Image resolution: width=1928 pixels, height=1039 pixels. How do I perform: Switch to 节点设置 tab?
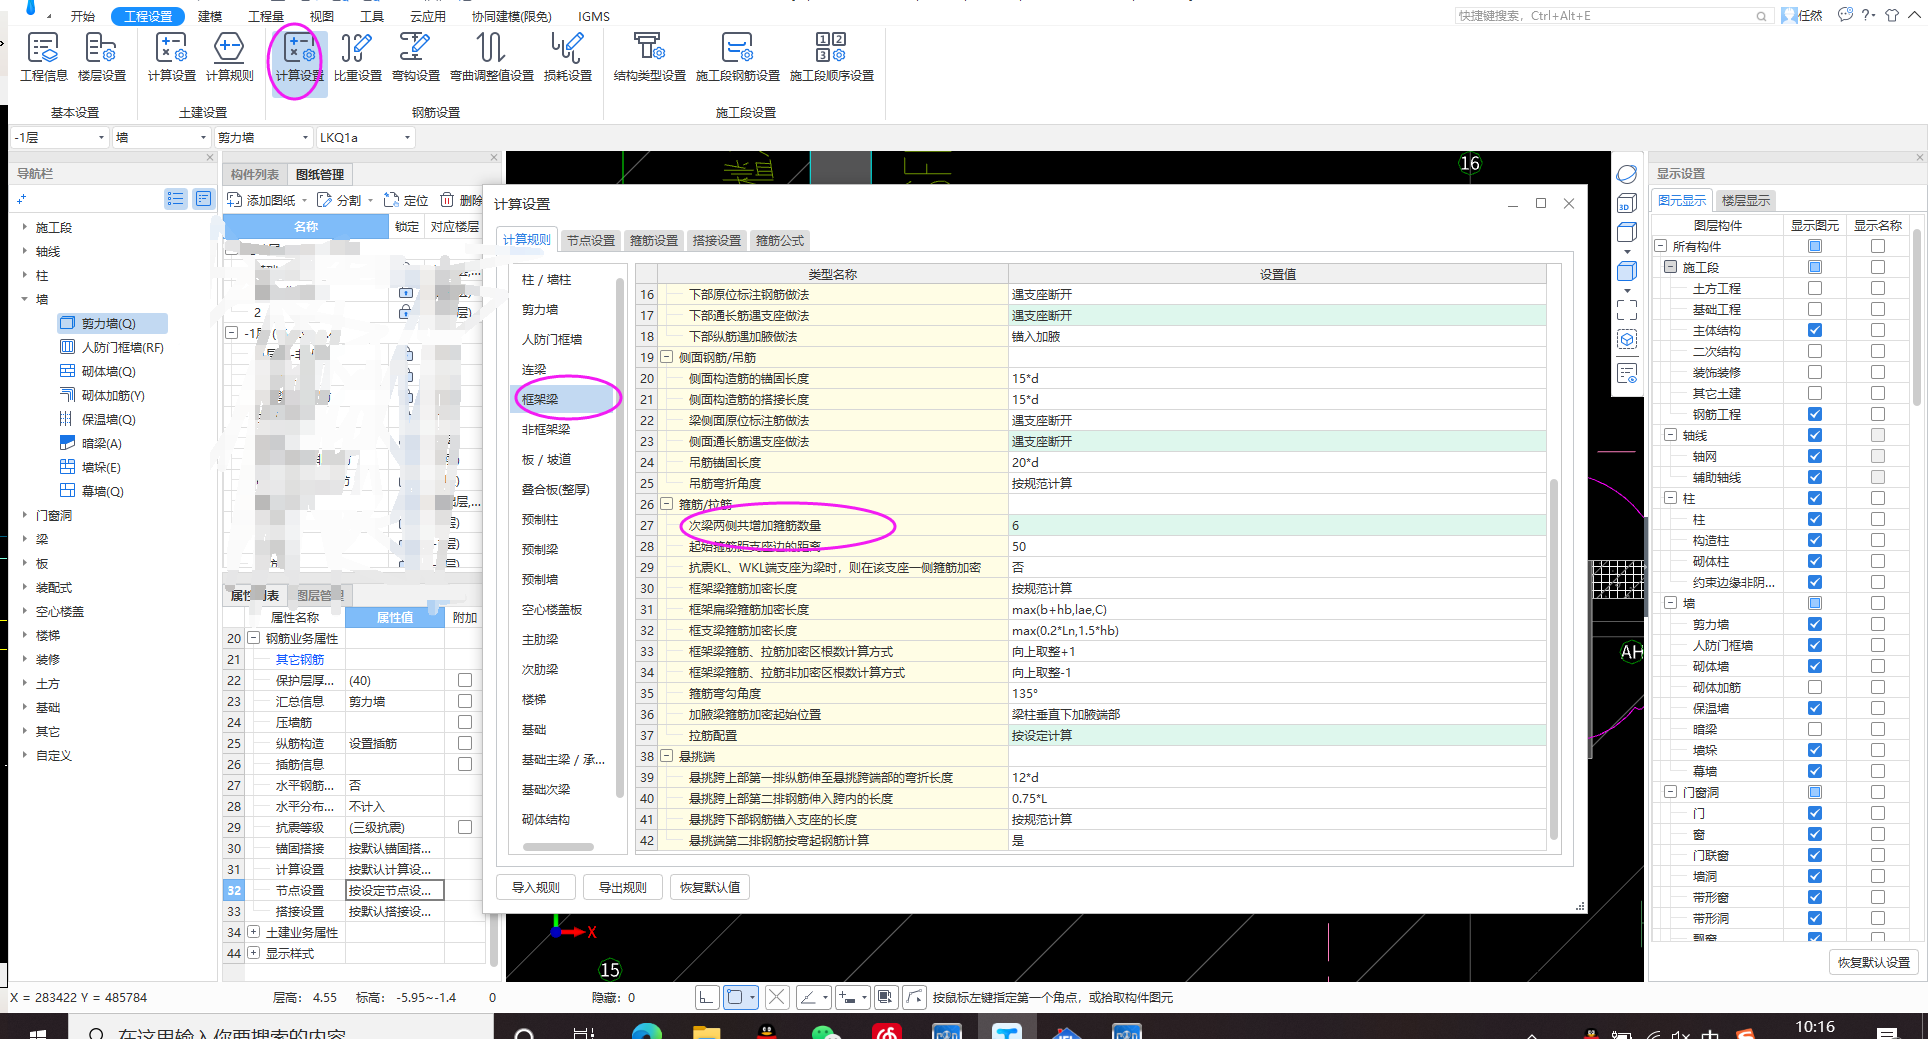(x=590, y=240)
